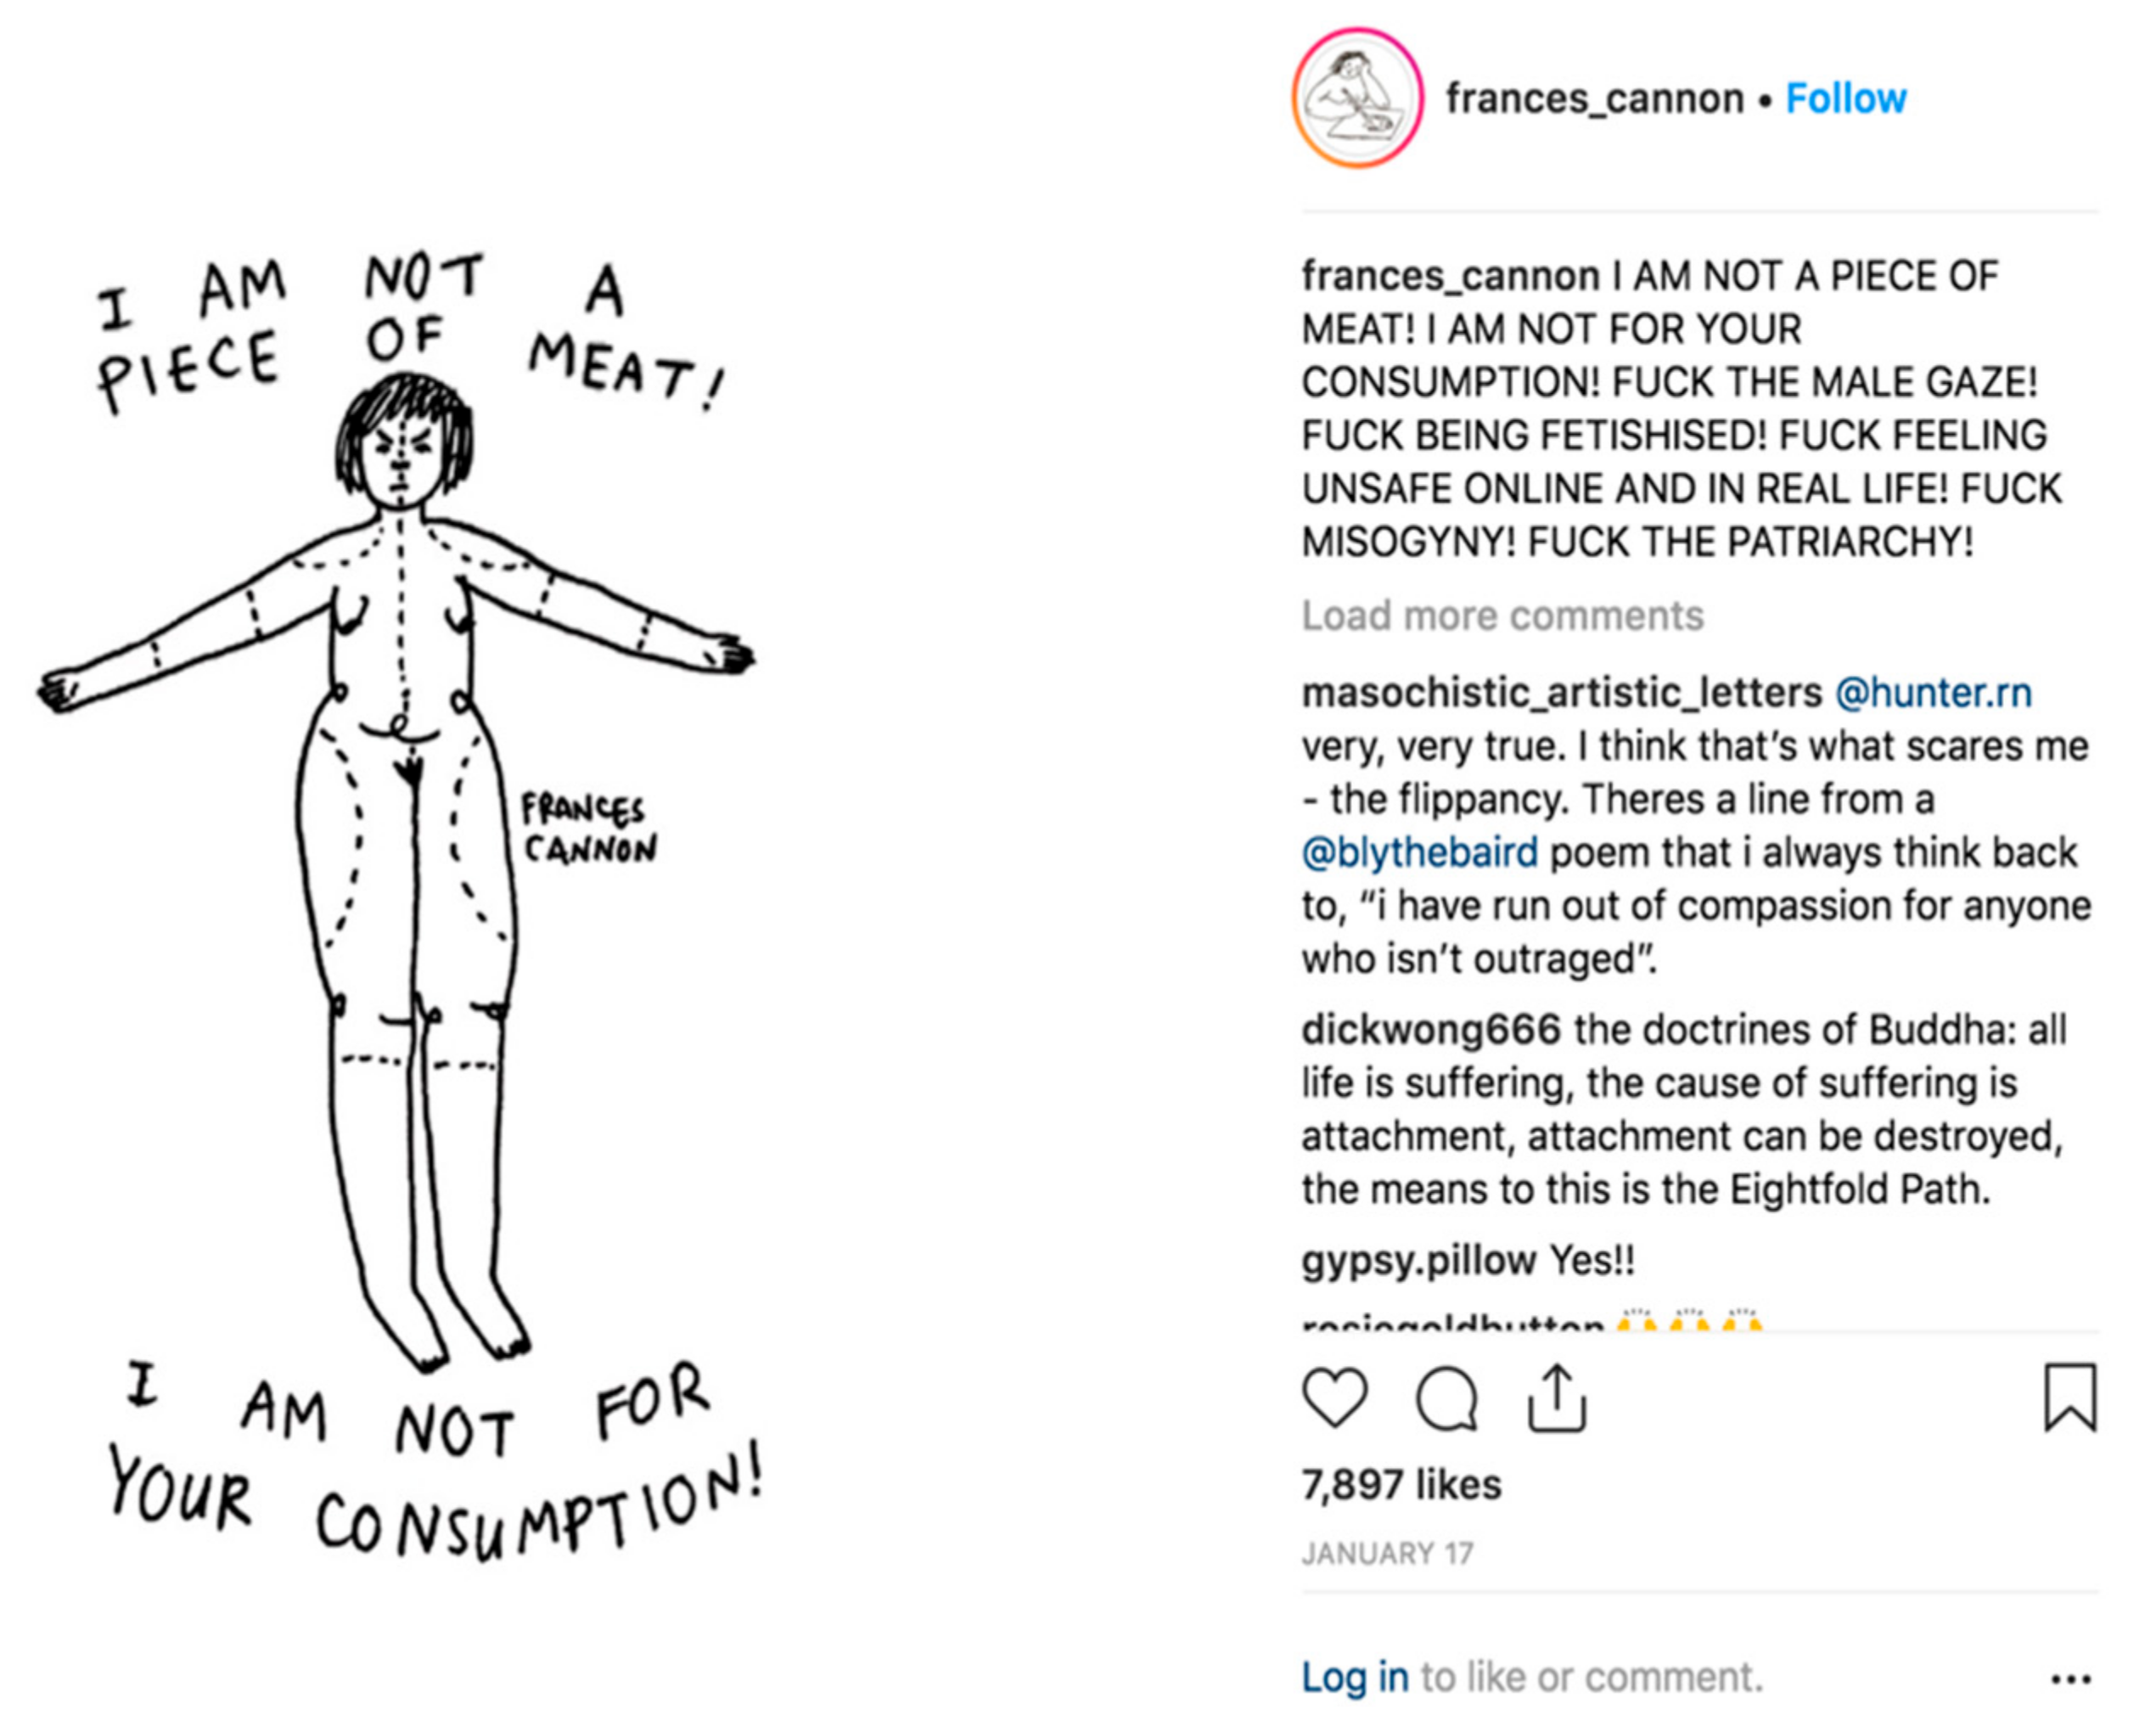Image resolution: width=2156 pixels, height=1732 pixels.
Task: Click the share arrow icon
Action: (1556, 1397)
